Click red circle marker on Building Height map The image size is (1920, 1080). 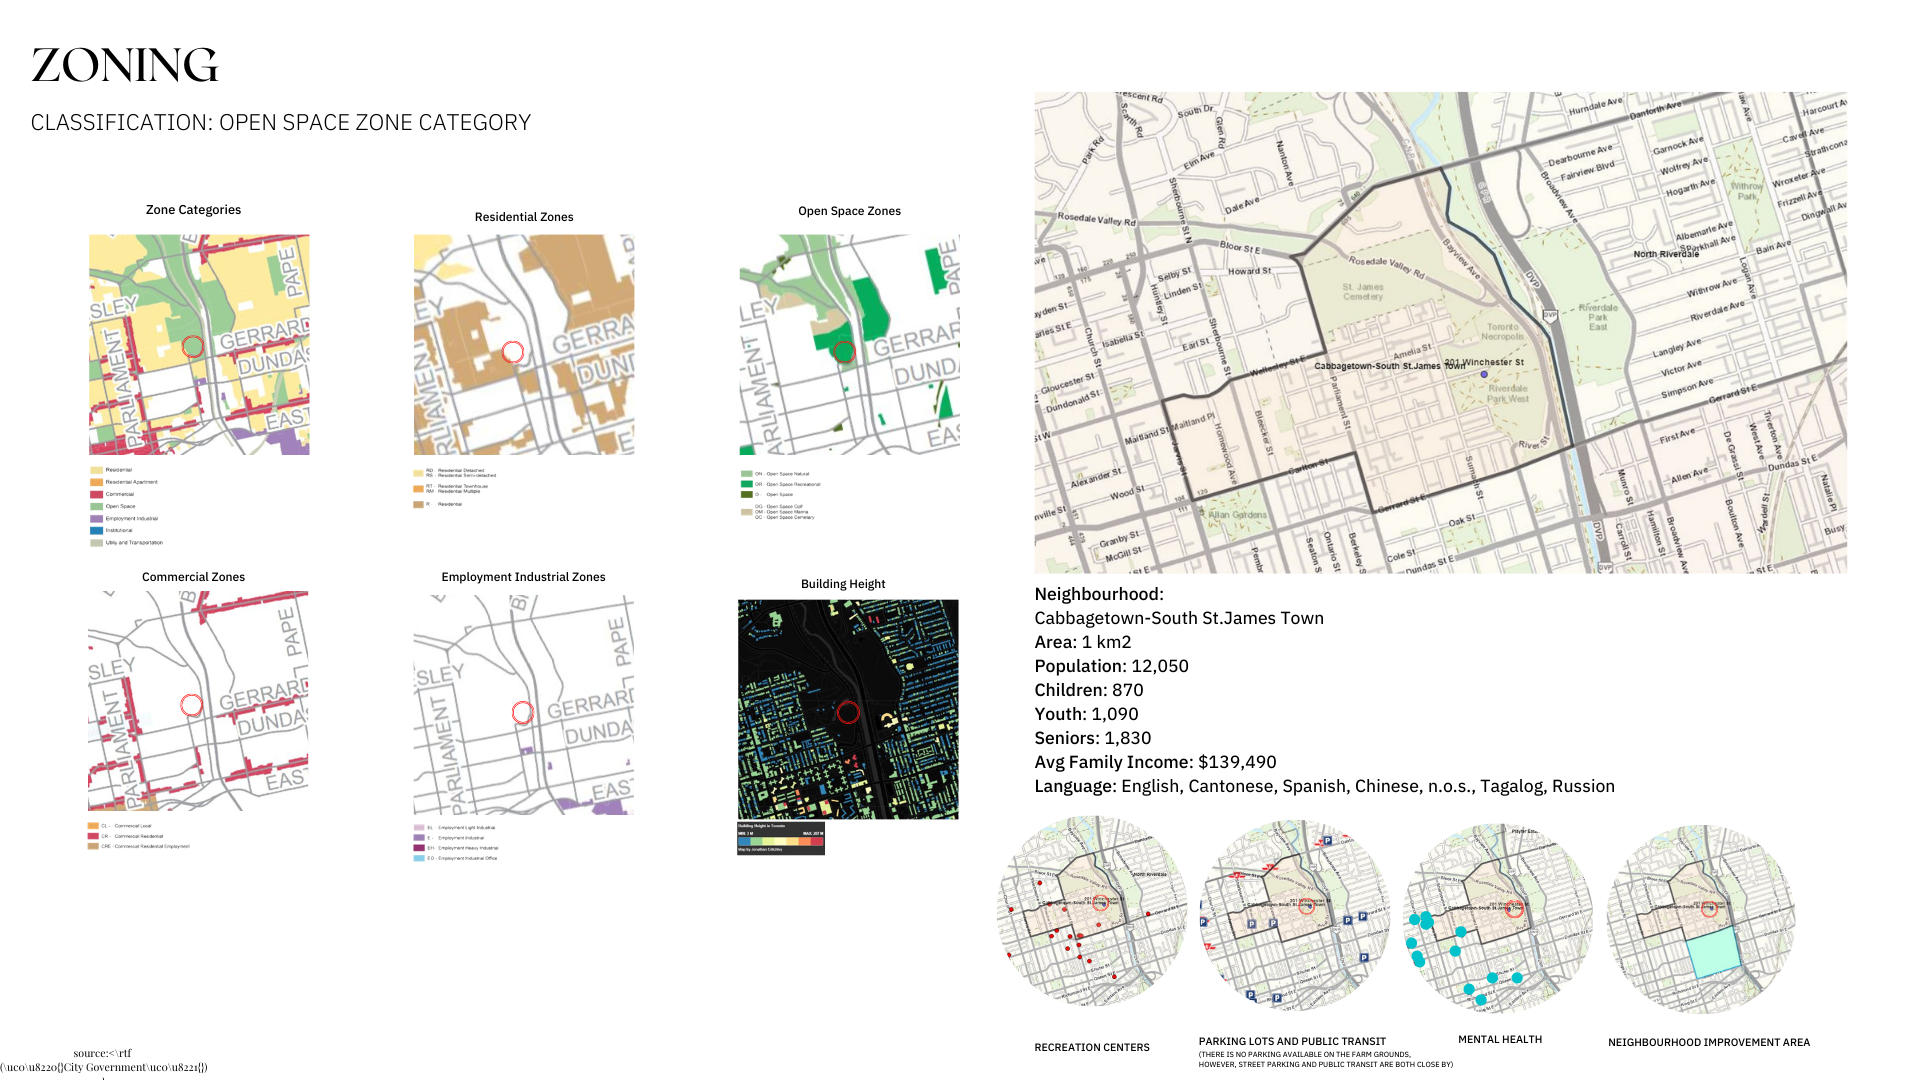tap(848, 712)
